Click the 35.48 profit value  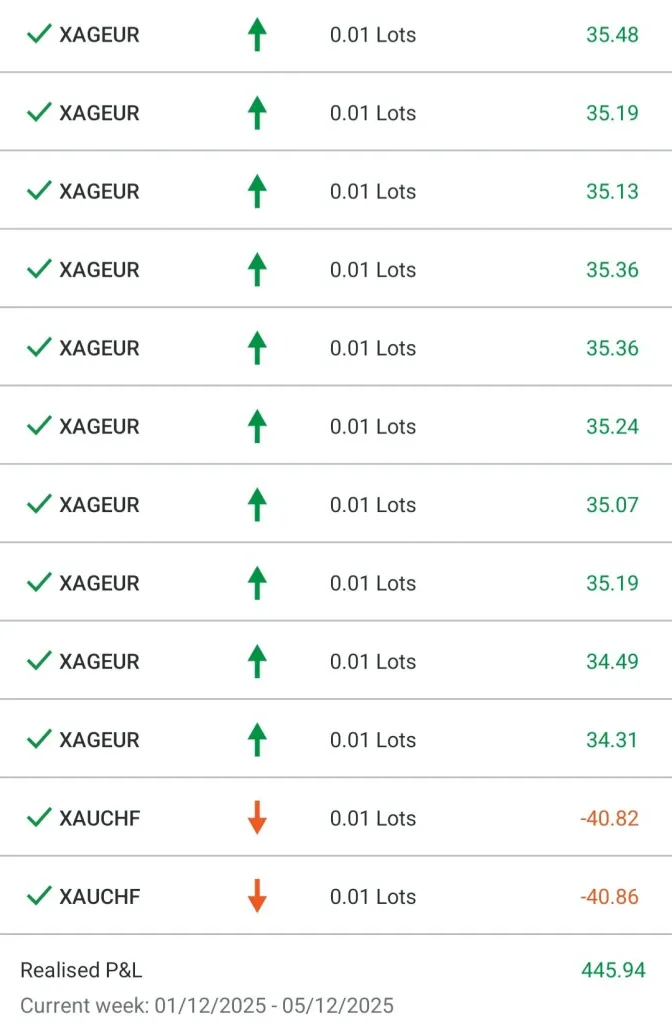[x=612, y=35]
